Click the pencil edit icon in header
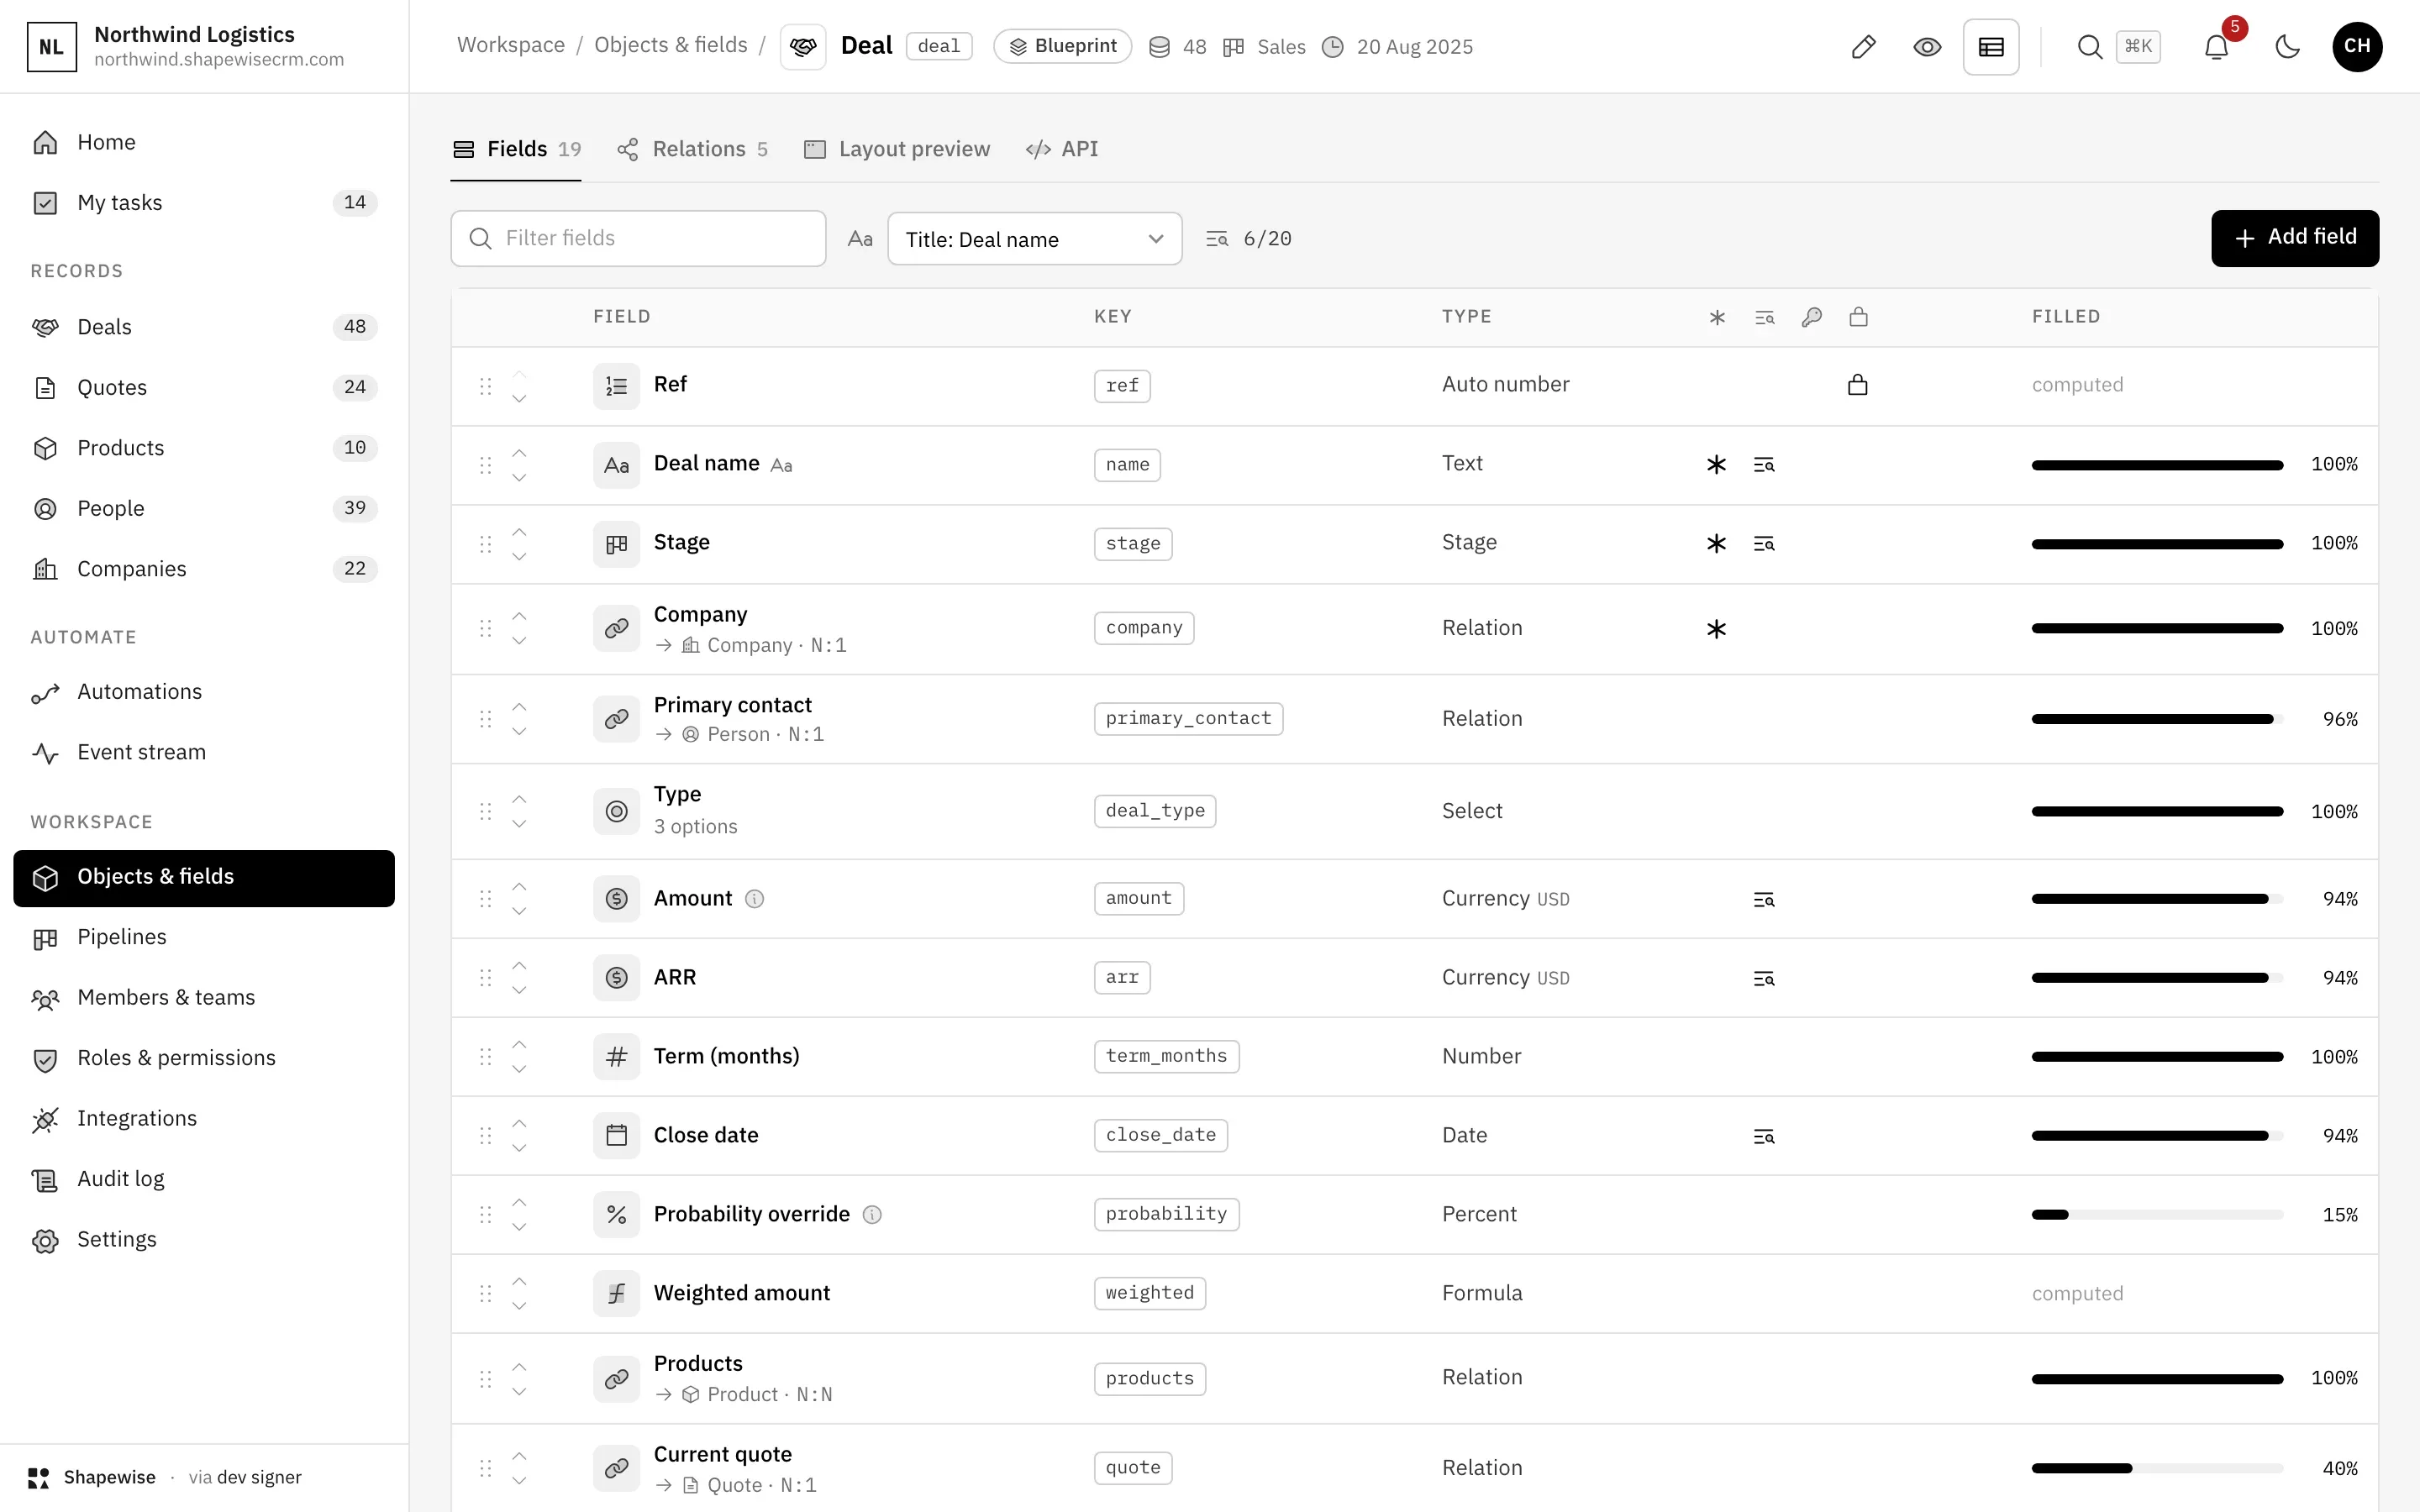Viewport: 2420px width, 1512px height. point(1863,47)
